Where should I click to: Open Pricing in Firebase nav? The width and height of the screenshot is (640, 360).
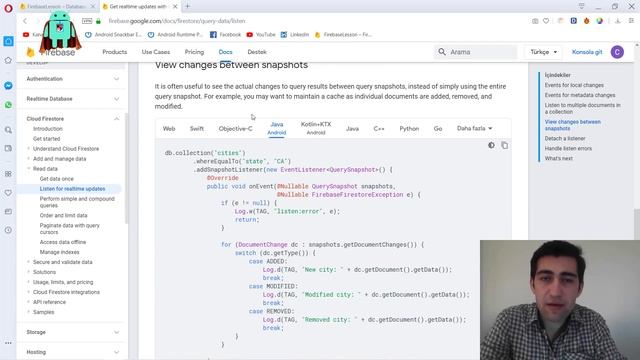(x=194, y=52)
